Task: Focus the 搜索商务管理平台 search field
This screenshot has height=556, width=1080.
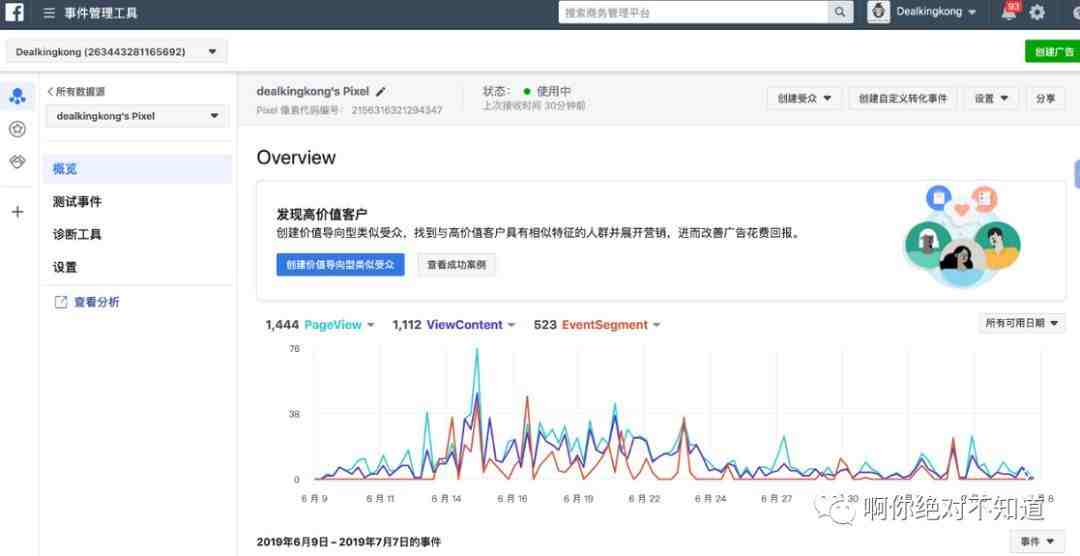Action: tap(693, 12)
